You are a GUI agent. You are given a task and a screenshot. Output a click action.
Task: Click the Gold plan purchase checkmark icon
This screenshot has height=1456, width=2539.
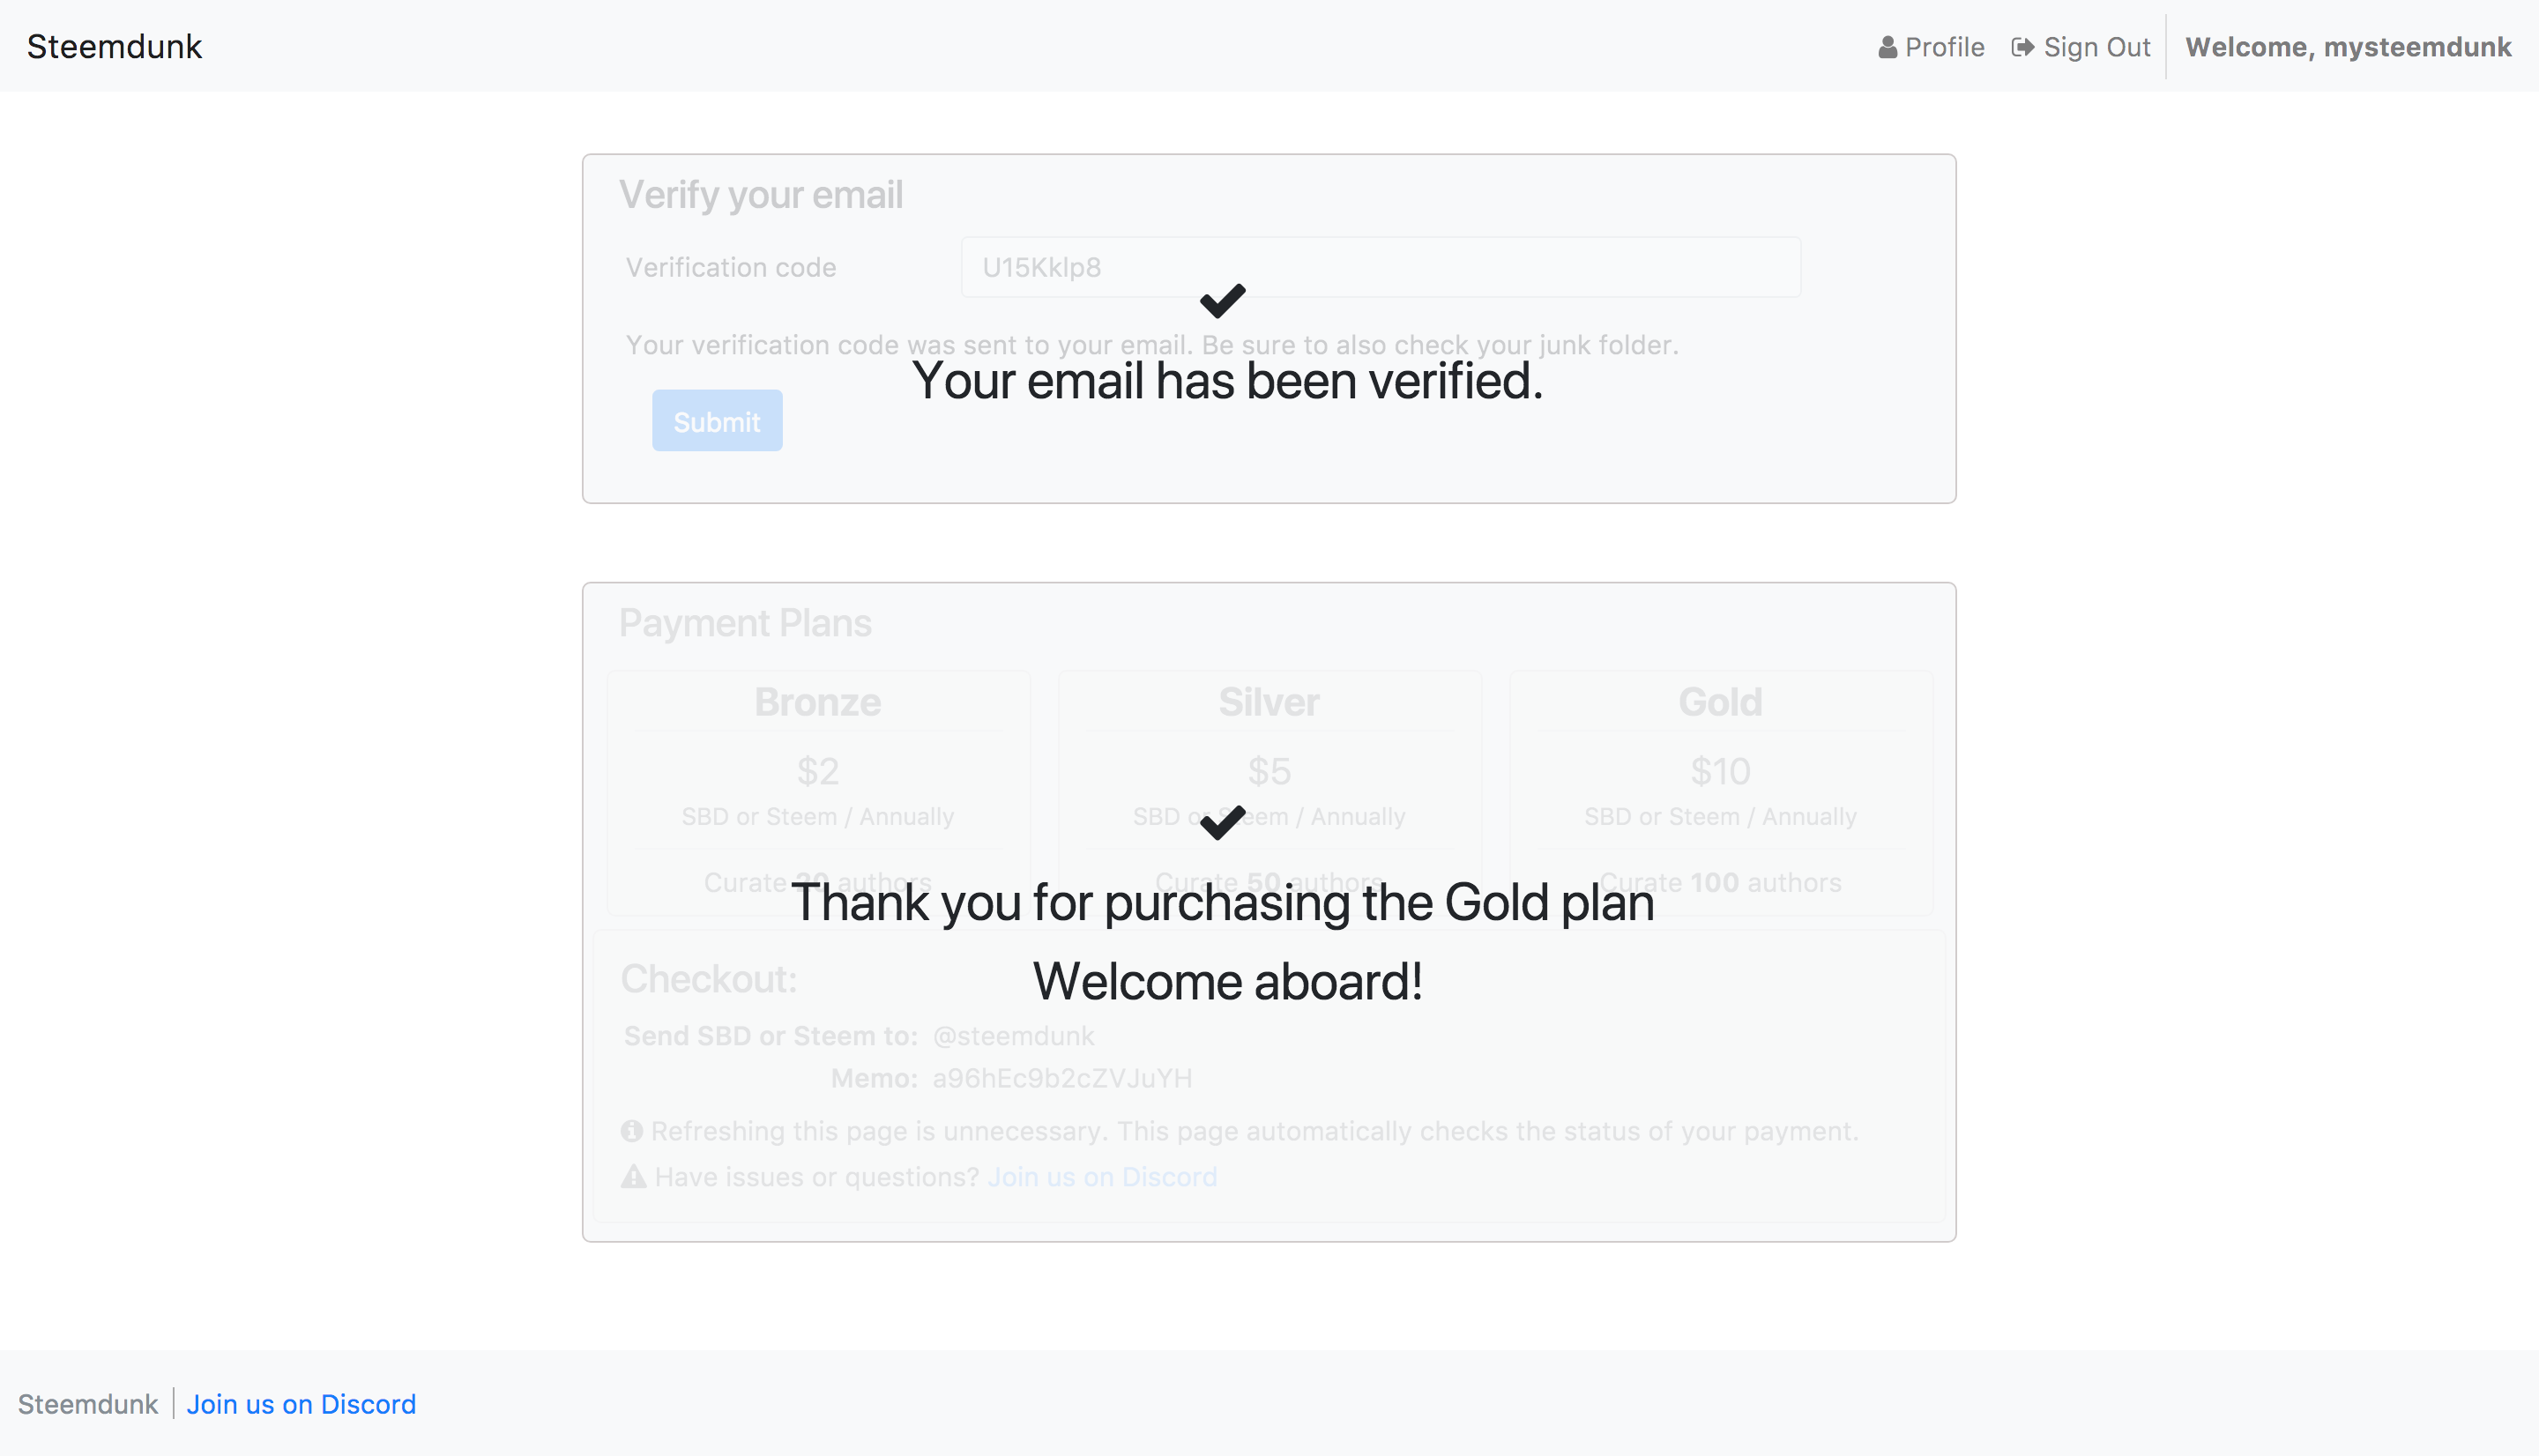pos(1222,822)
